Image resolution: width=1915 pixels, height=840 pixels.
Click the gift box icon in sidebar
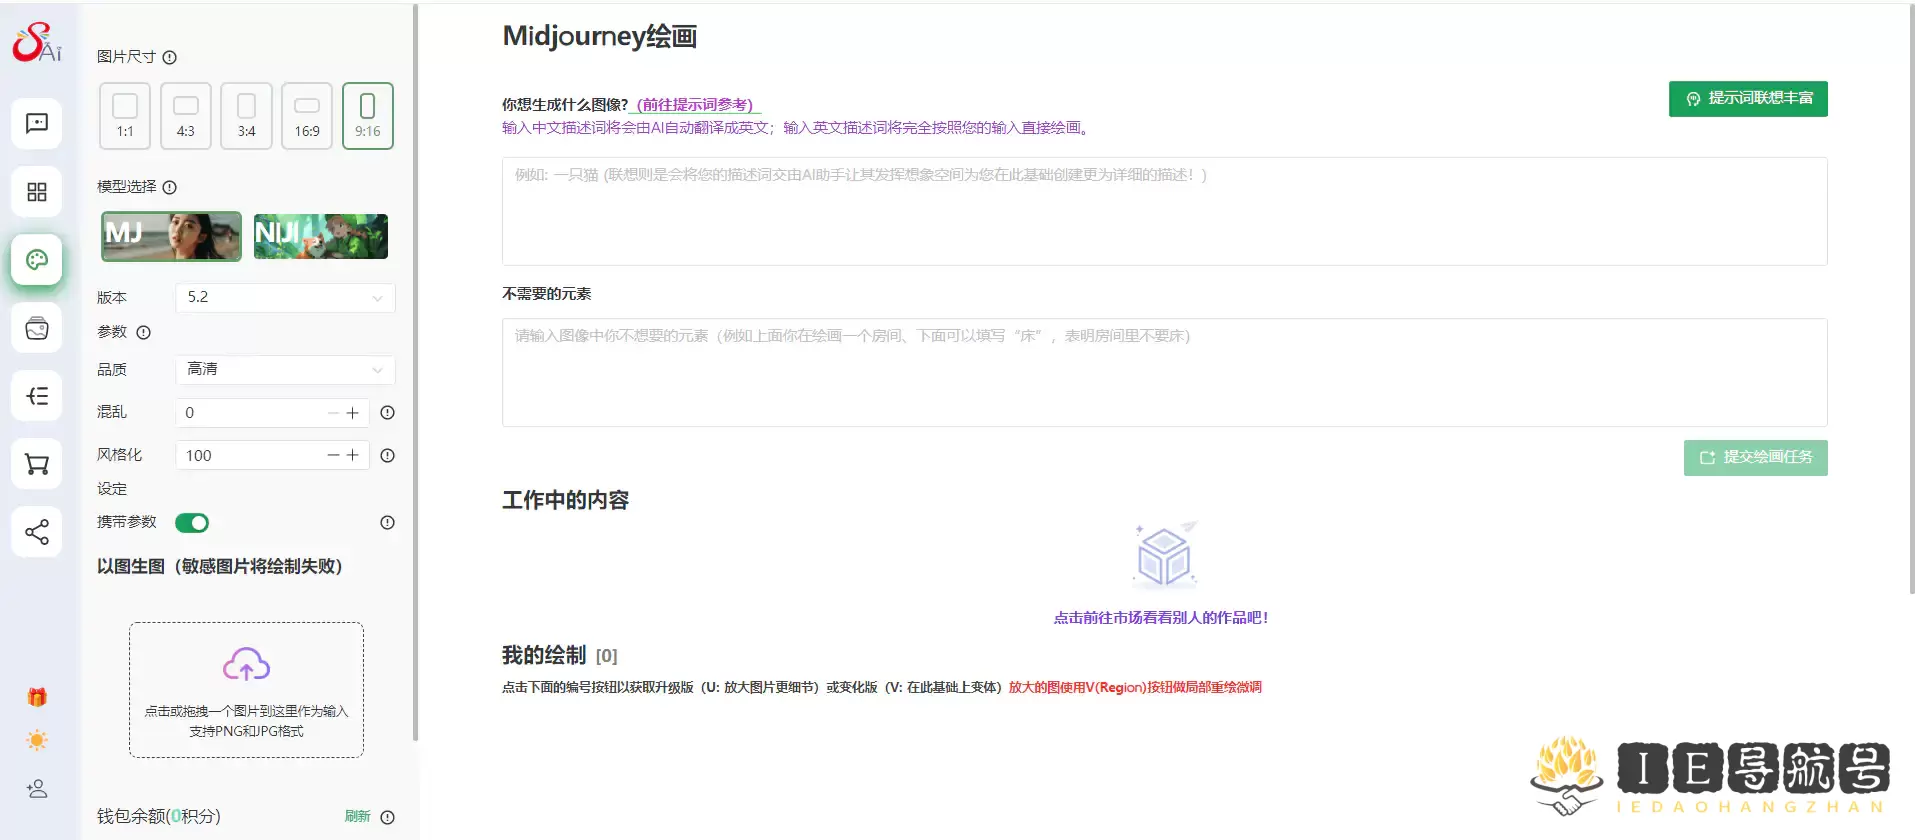(x=37, y=697)
